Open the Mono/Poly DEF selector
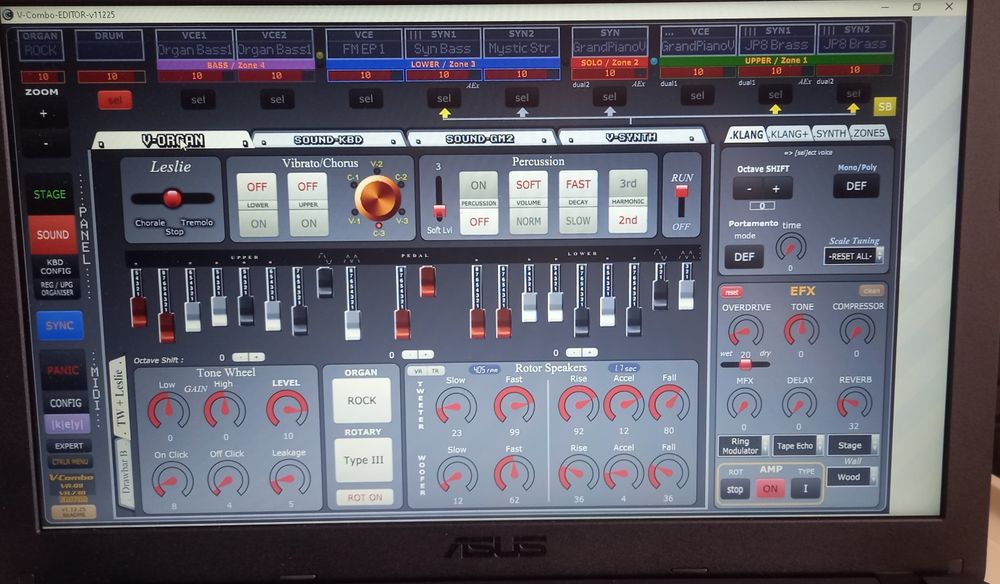Screen dimensions: 1000x584 pyautogui.click(x=856, y=186)
